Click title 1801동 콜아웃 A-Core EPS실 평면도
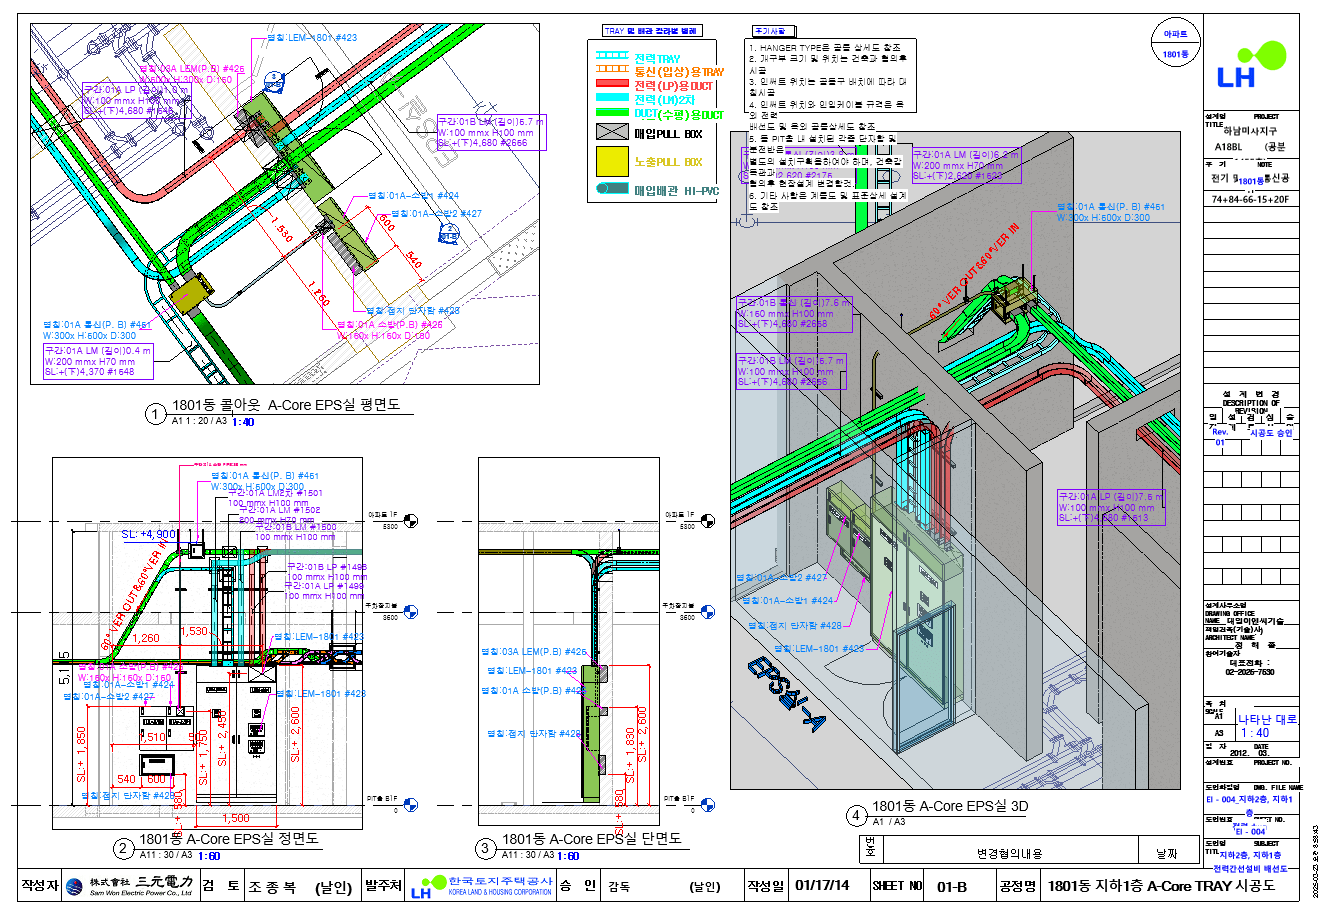The width and height of the screenshot is (1322, 917). [x=286, y=406]
